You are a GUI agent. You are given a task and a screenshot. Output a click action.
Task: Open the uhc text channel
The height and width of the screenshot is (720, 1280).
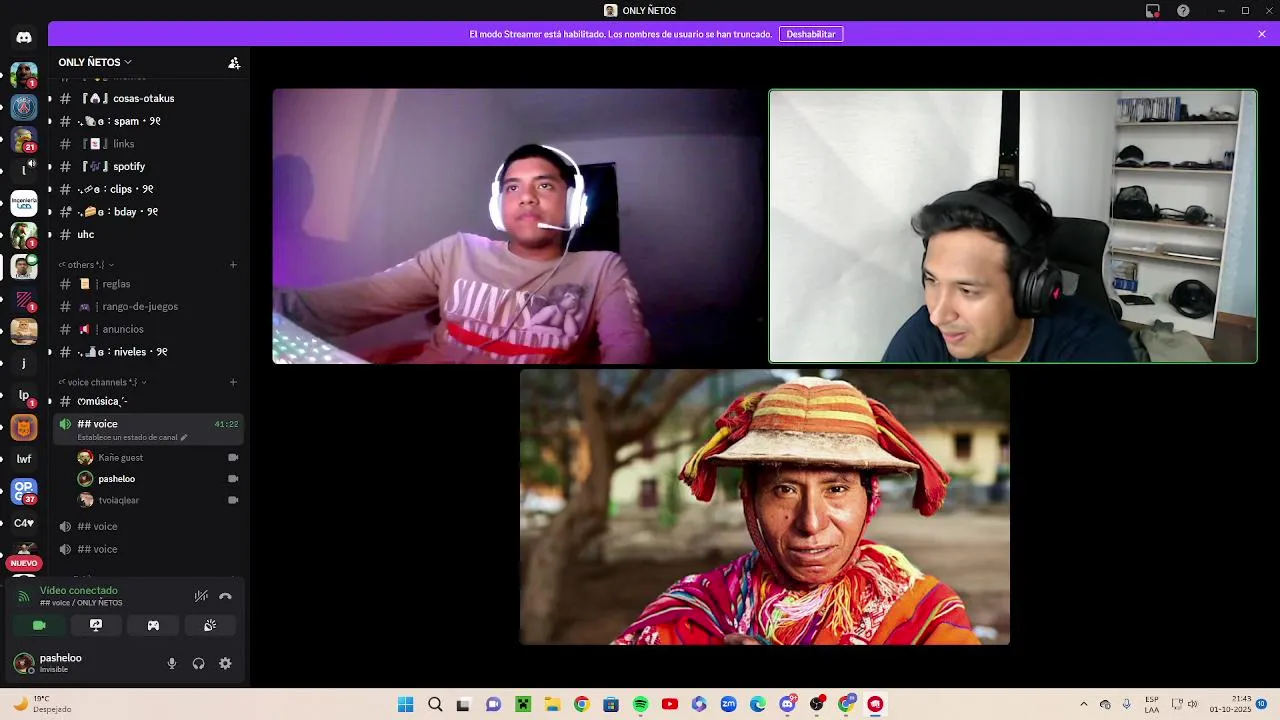pos(147,234)
